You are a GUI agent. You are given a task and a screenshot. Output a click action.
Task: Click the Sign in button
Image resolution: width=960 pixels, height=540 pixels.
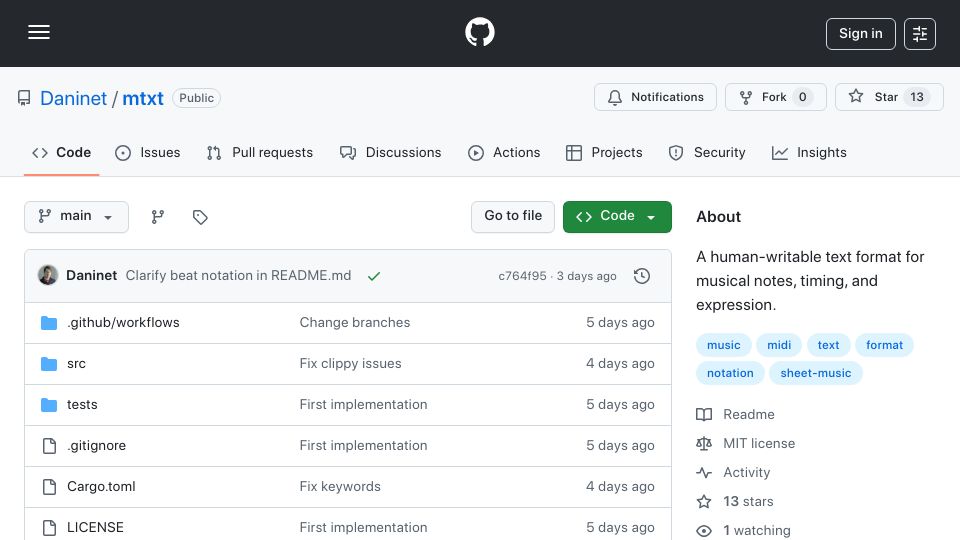click(x=860, y=34)
